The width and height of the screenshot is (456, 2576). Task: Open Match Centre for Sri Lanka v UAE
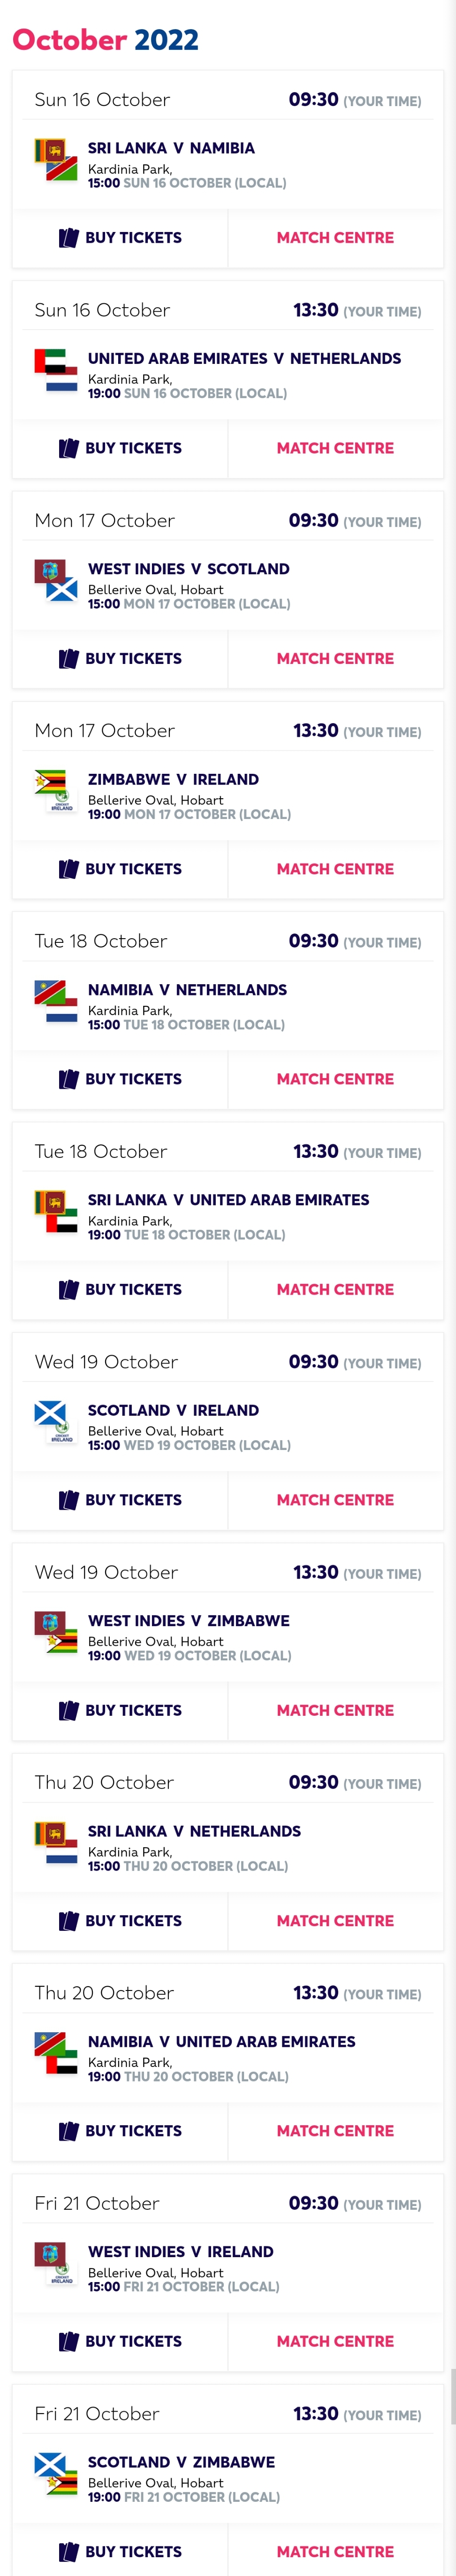coord(335,1289)
